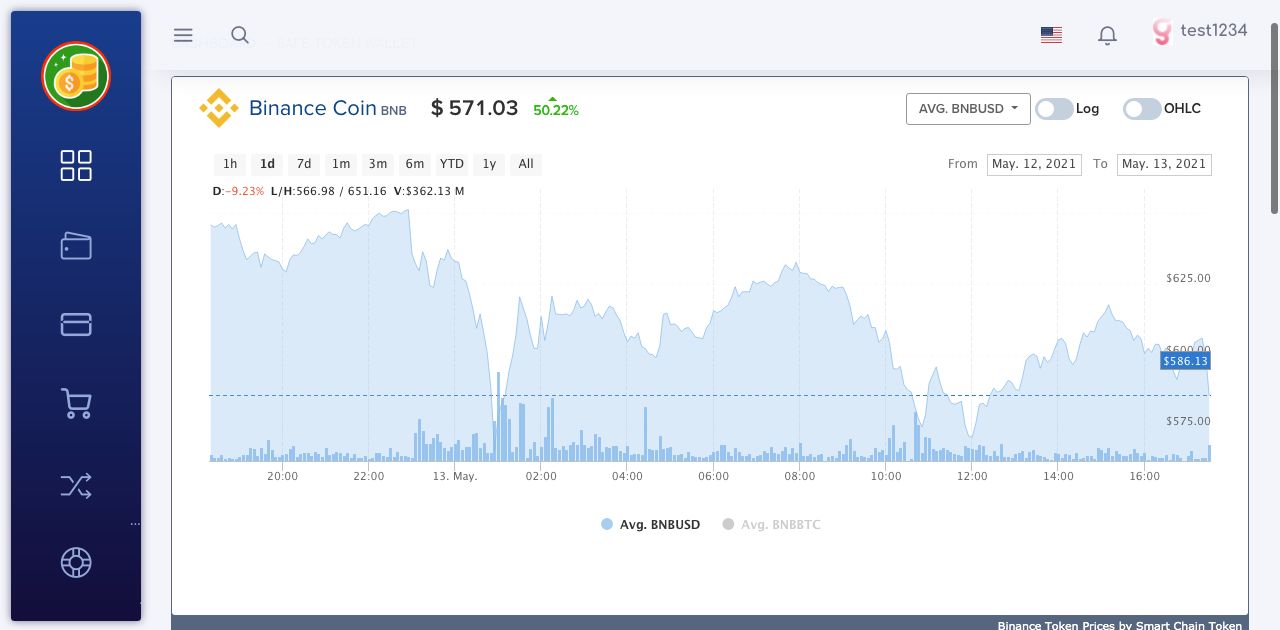The width and height of the screenshot is (1280, 630).
Task: Click the All range button
Action: click(x=526, y=164)
